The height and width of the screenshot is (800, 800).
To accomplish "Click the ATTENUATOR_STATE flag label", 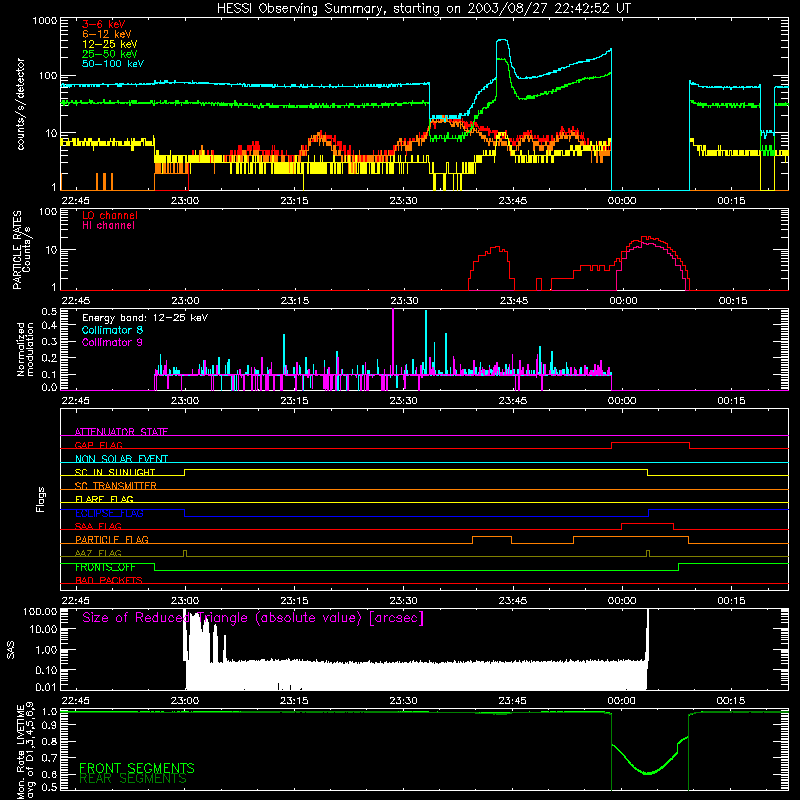I will point(121,432).
